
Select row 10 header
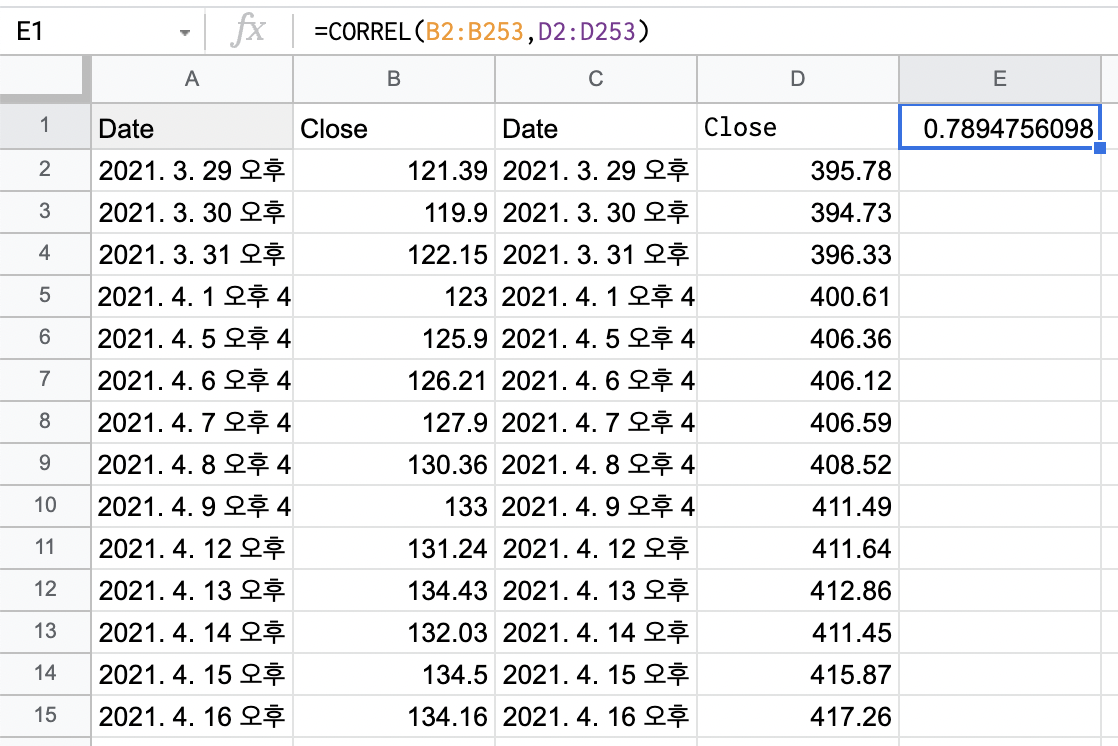[45, 506]
